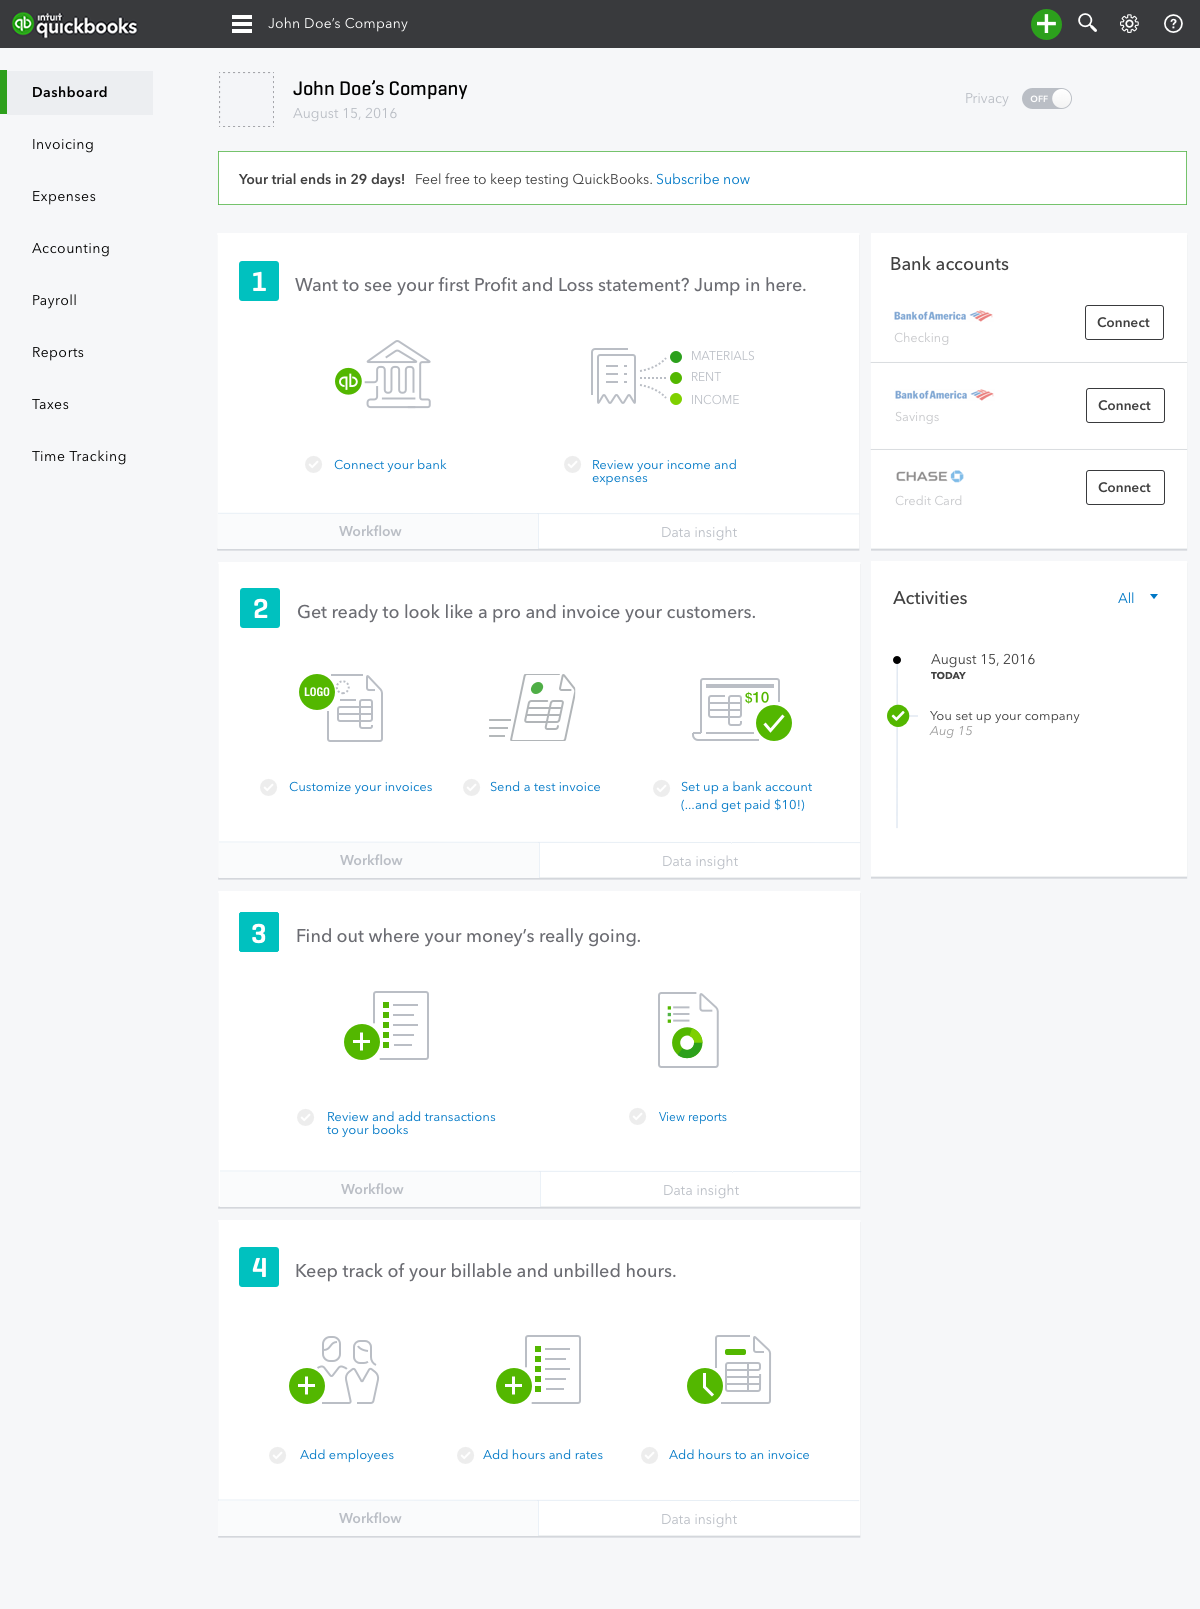The width and height of the screenshot is (1200, 1609).
Task: Click the Add hours to an invoice link
Action: pyautogui.click(x=739, y=1455)
